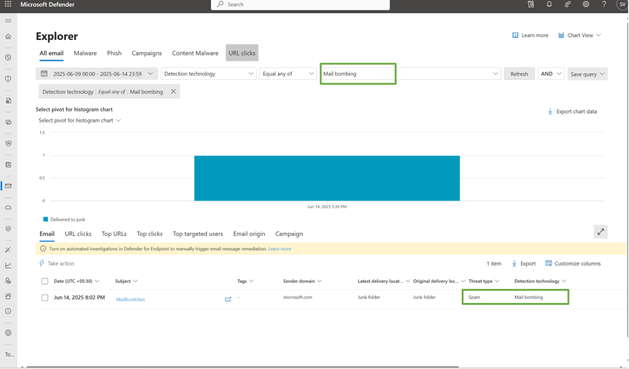Open the wrench tools icon in sidebar
Screen dimensions: 629x369
(x=8, y=250)
